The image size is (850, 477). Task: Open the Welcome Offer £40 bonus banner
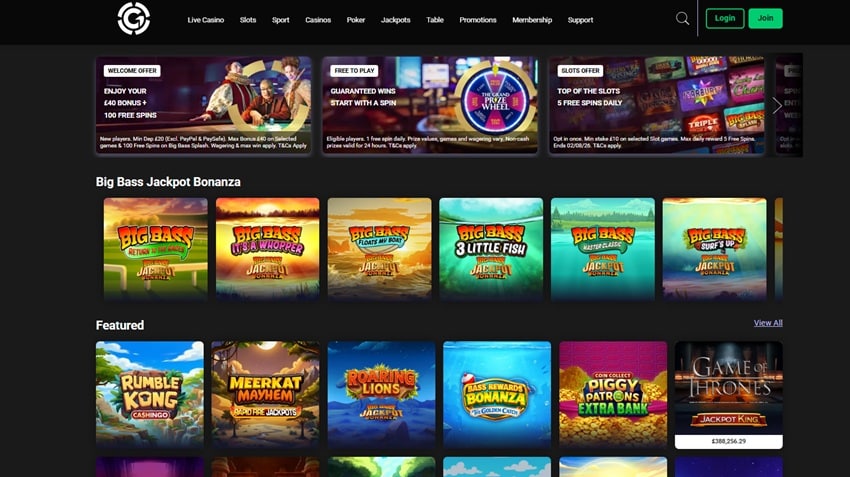tap(204, 105)
